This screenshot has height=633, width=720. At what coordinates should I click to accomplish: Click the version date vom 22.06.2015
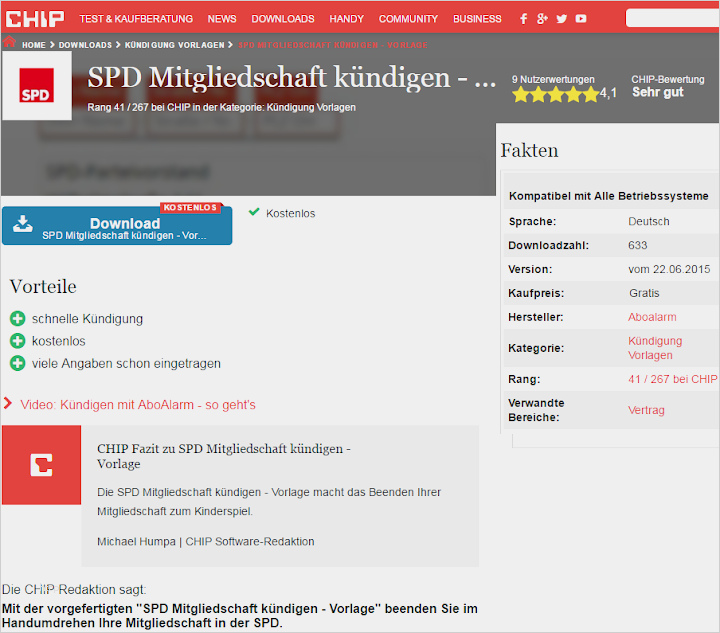coord(669,269)
